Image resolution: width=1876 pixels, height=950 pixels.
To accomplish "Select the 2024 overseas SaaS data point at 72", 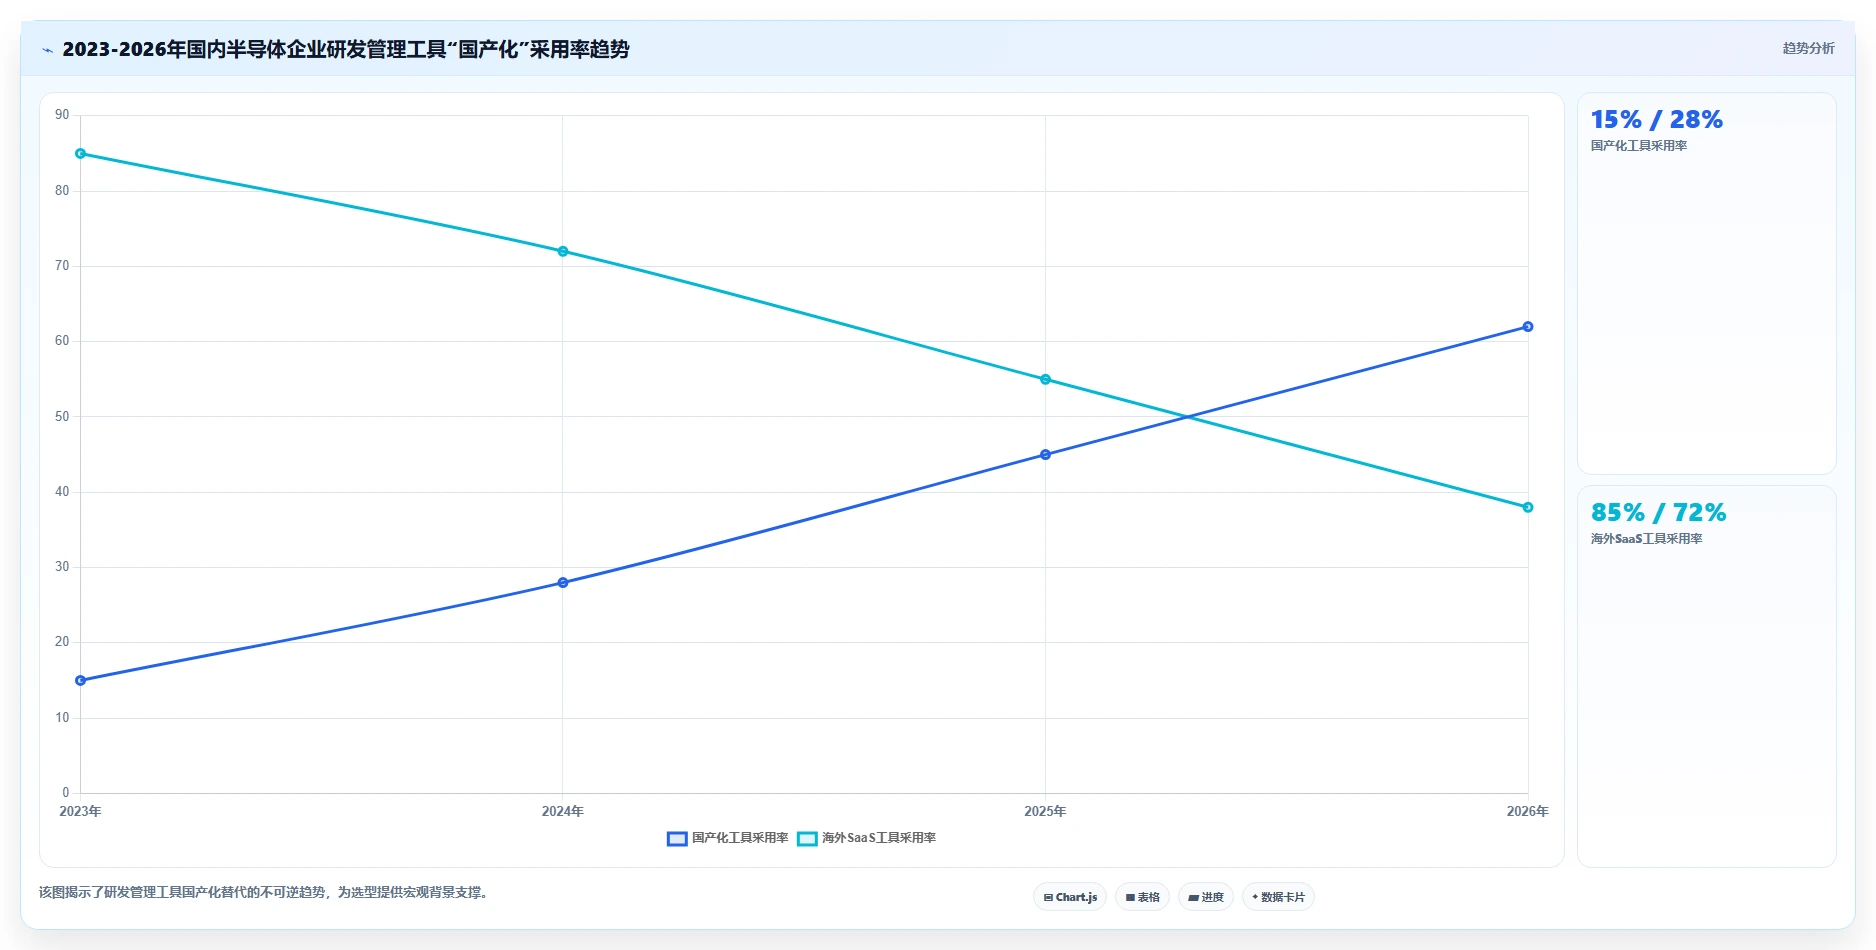I will 563,252.
